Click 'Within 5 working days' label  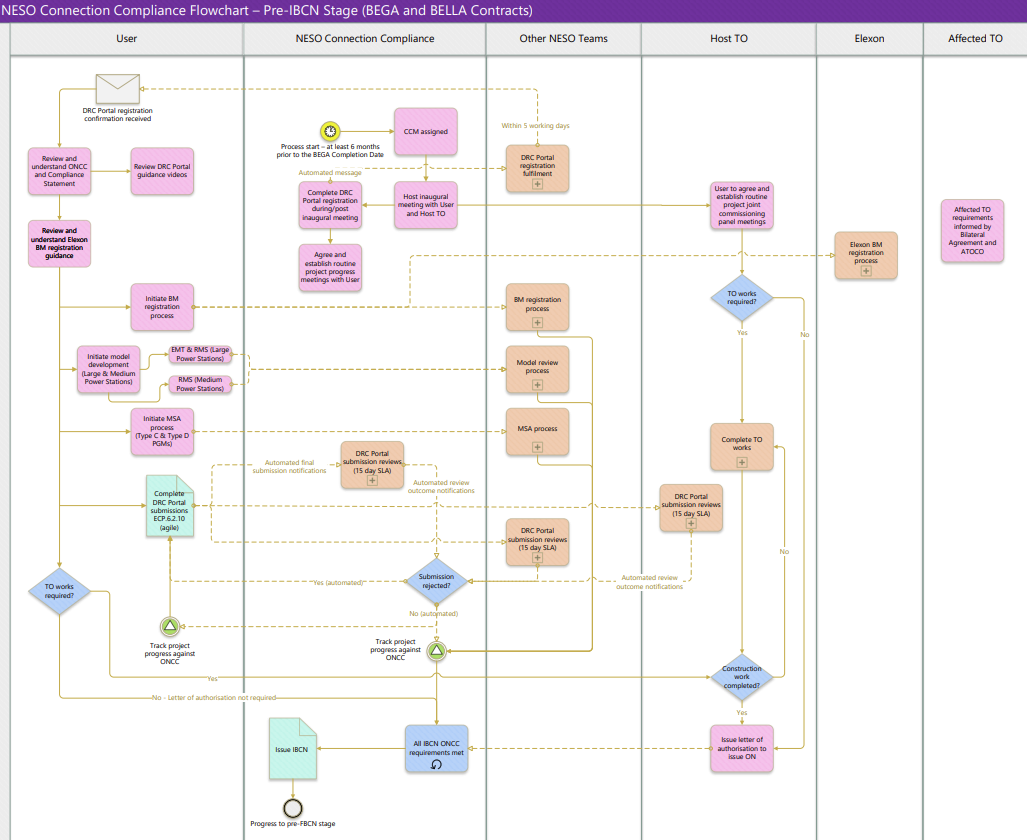click(536, 125)
